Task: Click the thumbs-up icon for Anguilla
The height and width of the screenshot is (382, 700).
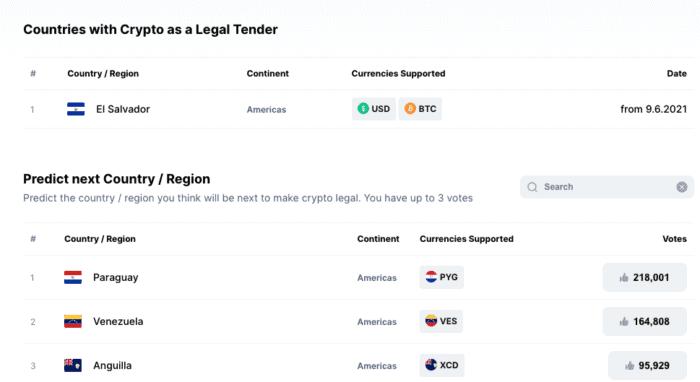Action: click(x=629, y=366)
